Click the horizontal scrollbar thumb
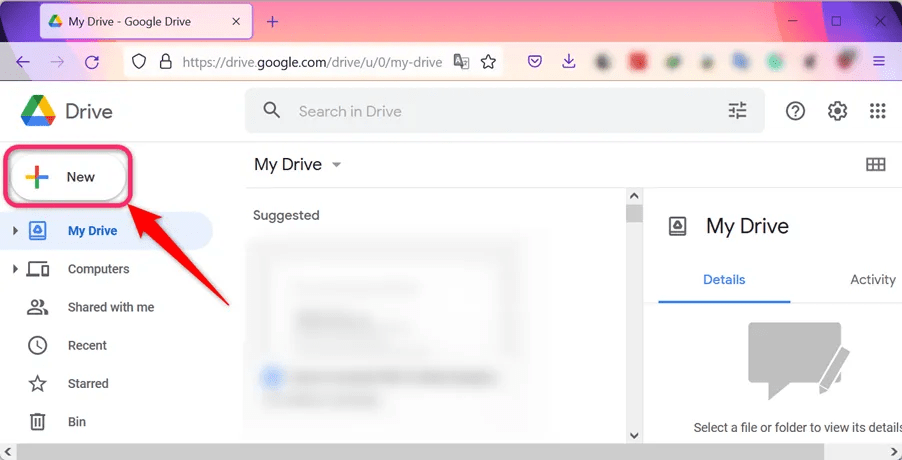This screenshot has width=902, height=460. tap(421, 452)
